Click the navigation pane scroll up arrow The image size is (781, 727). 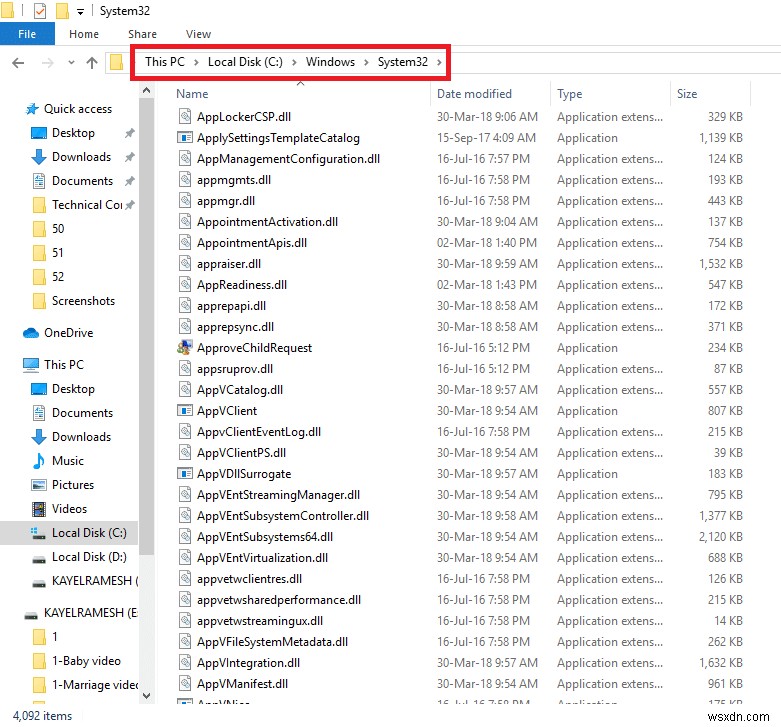(146, 90)
